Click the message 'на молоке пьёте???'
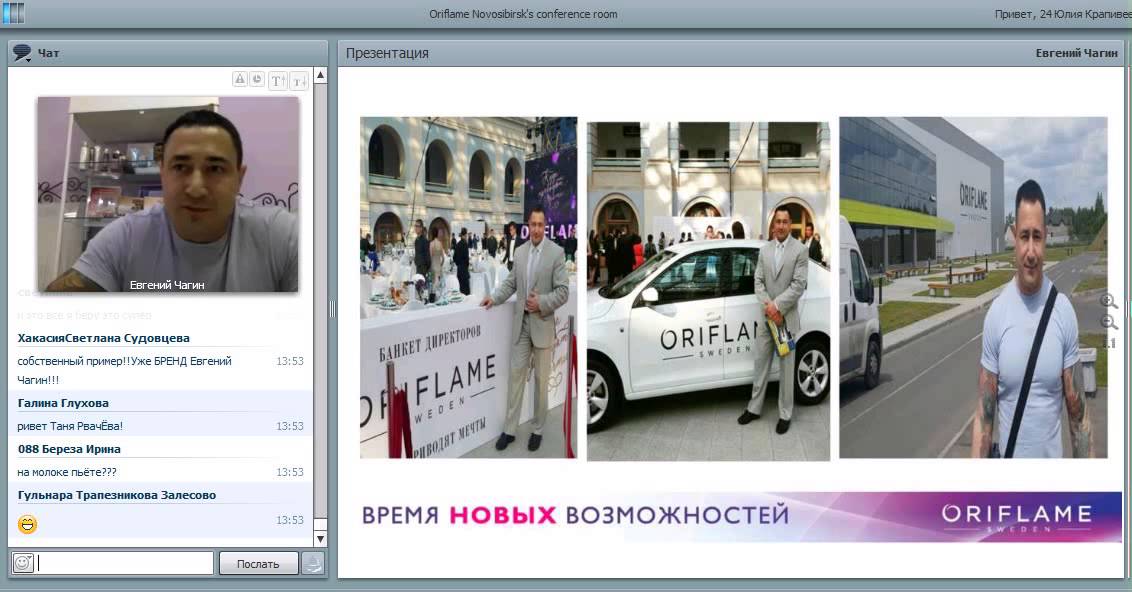 [x=67, y=472]
